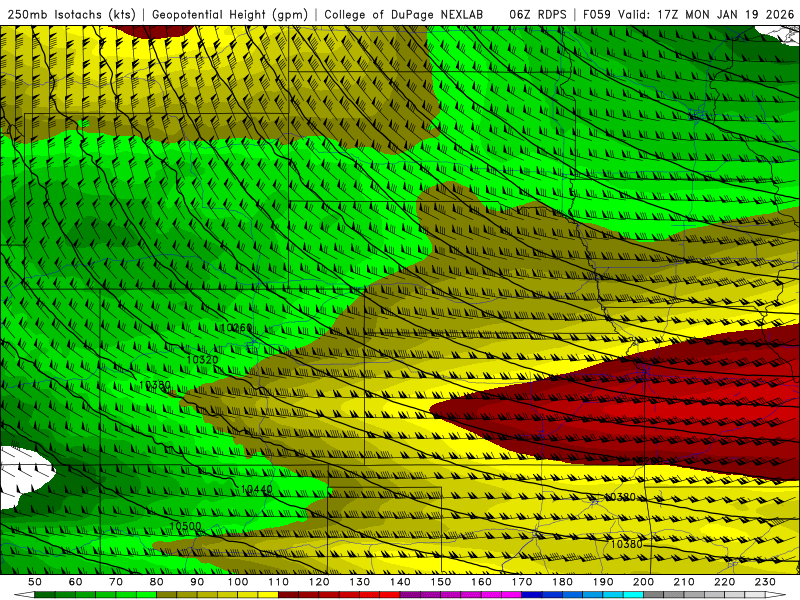Screen dimensions: 800x600
Task: Click the '80' value on the color scale
Action: click(157, 582)
